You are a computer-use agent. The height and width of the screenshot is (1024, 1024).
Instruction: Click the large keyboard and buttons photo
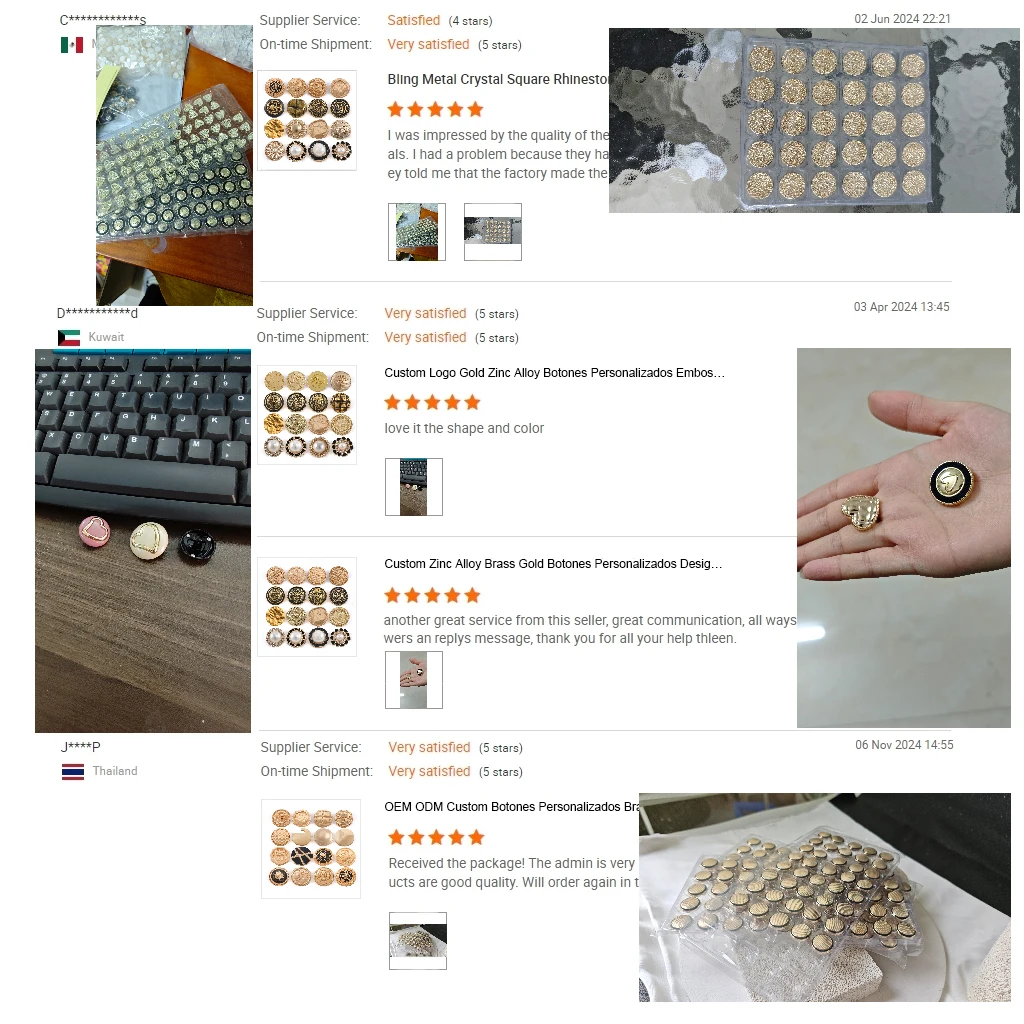(143, 541)
